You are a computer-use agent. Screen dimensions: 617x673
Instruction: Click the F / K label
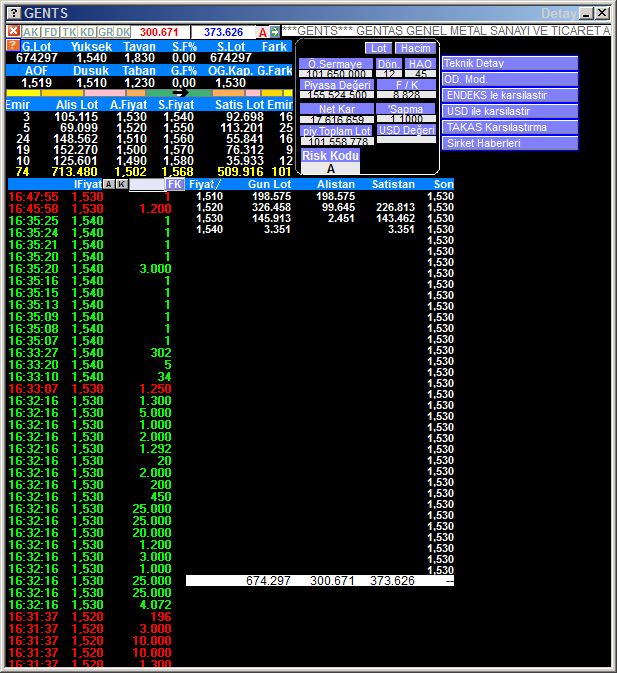(406, 85)
